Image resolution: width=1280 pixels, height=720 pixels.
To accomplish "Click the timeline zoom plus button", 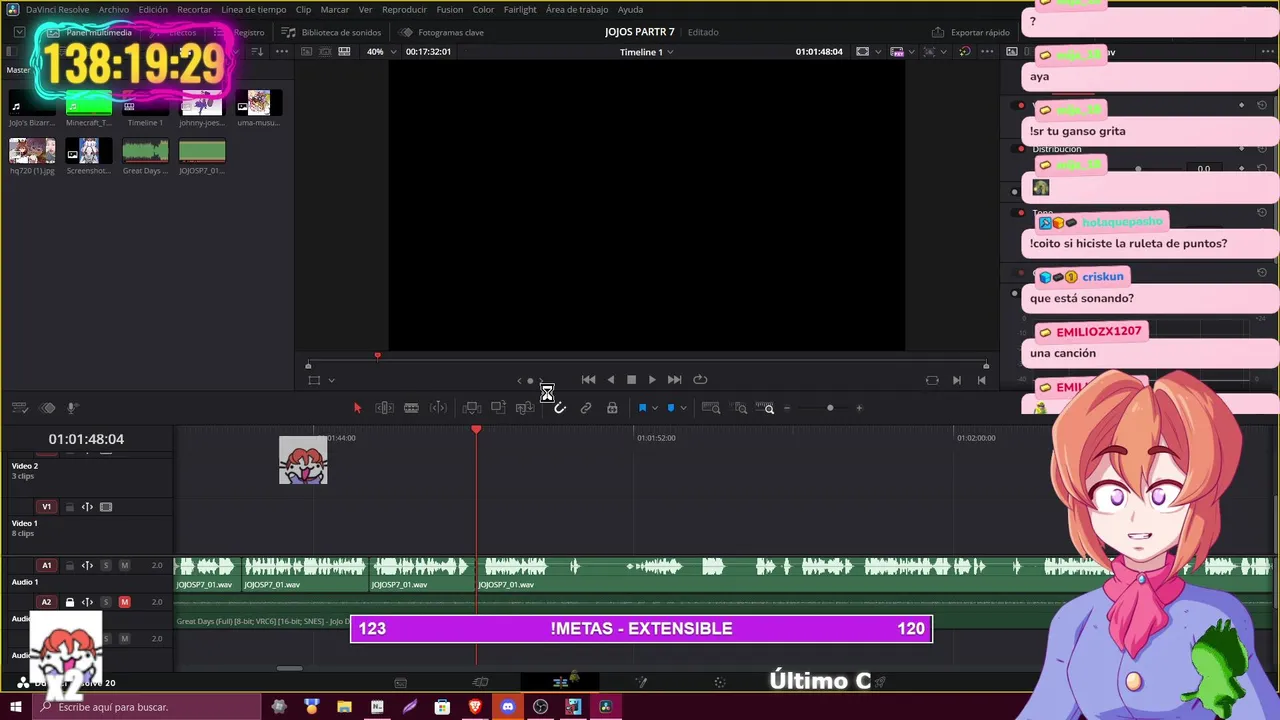I will pos(859,408).
